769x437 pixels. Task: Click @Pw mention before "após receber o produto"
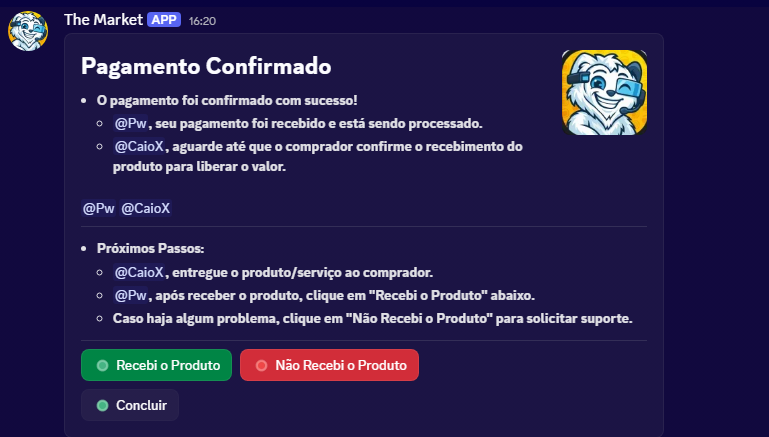point(131,295)
